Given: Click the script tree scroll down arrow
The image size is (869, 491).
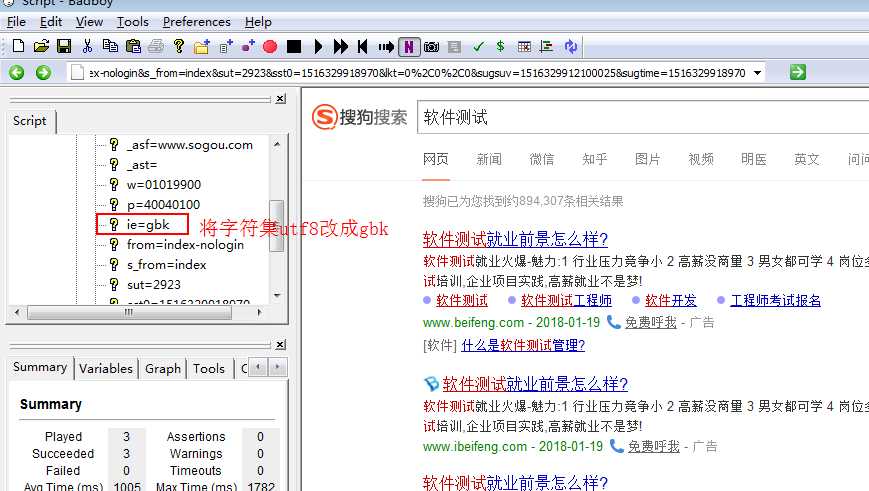Looking at the screenshot, I should tap(277, 295).
